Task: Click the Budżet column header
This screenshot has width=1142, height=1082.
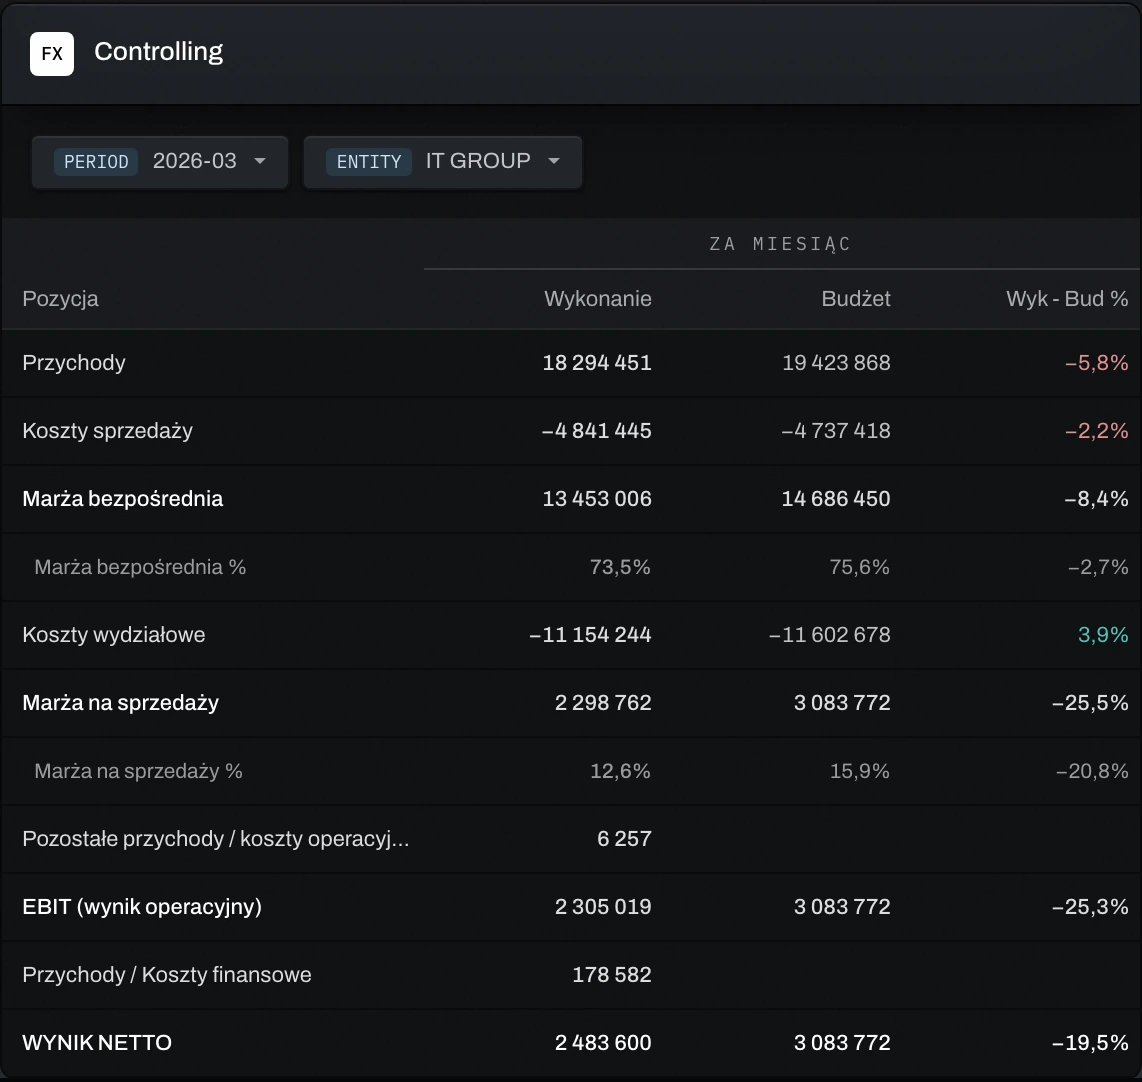Action: [x=856, y=299]
